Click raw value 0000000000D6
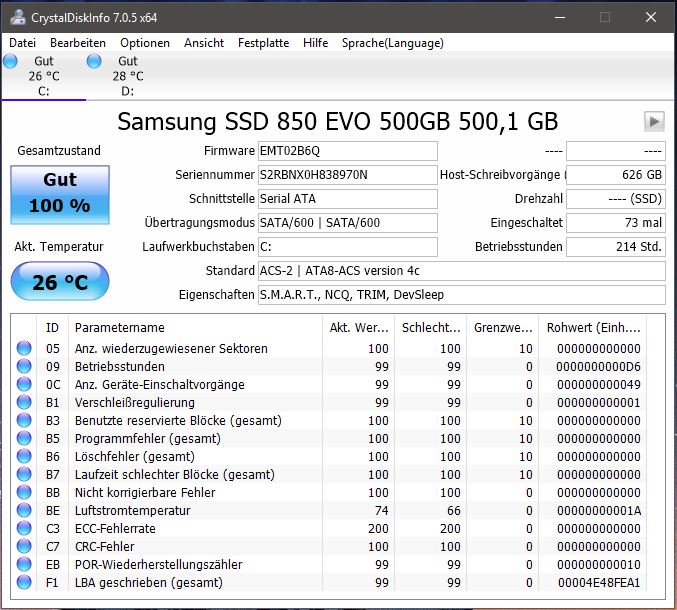 pos(598,367)
